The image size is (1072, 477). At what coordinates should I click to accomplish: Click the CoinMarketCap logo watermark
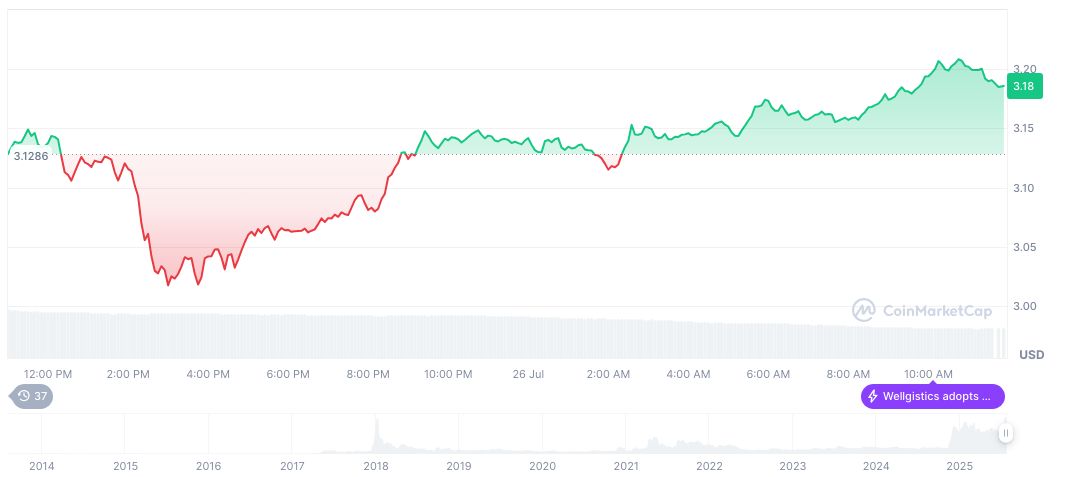point(920,310)
